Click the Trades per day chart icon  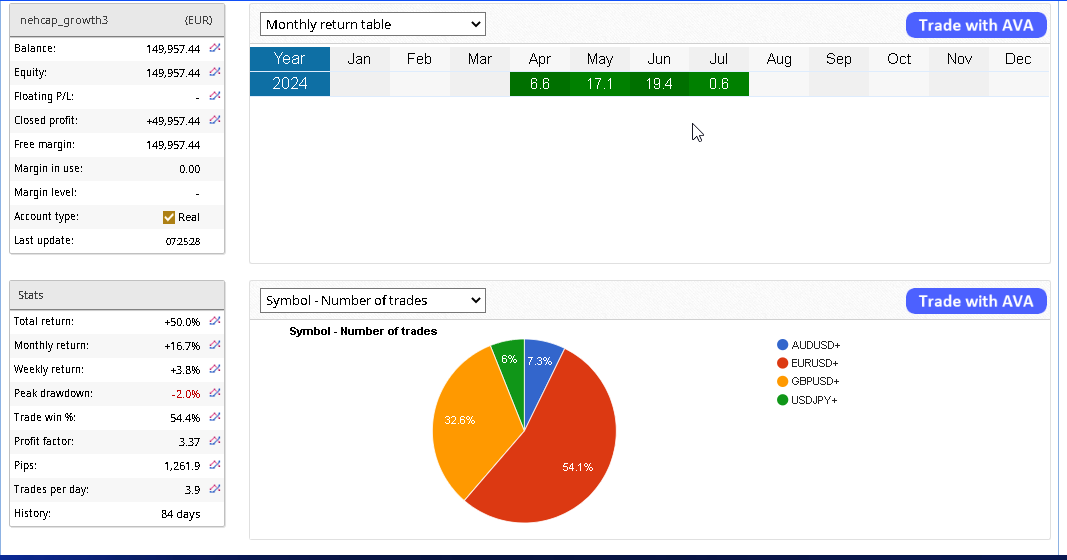[214, 489]
